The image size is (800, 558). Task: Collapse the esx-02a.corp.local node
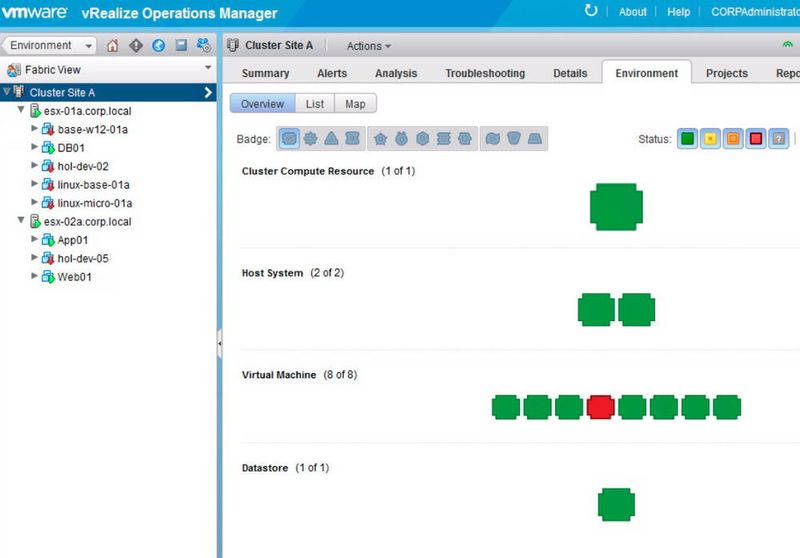[21, 220]
